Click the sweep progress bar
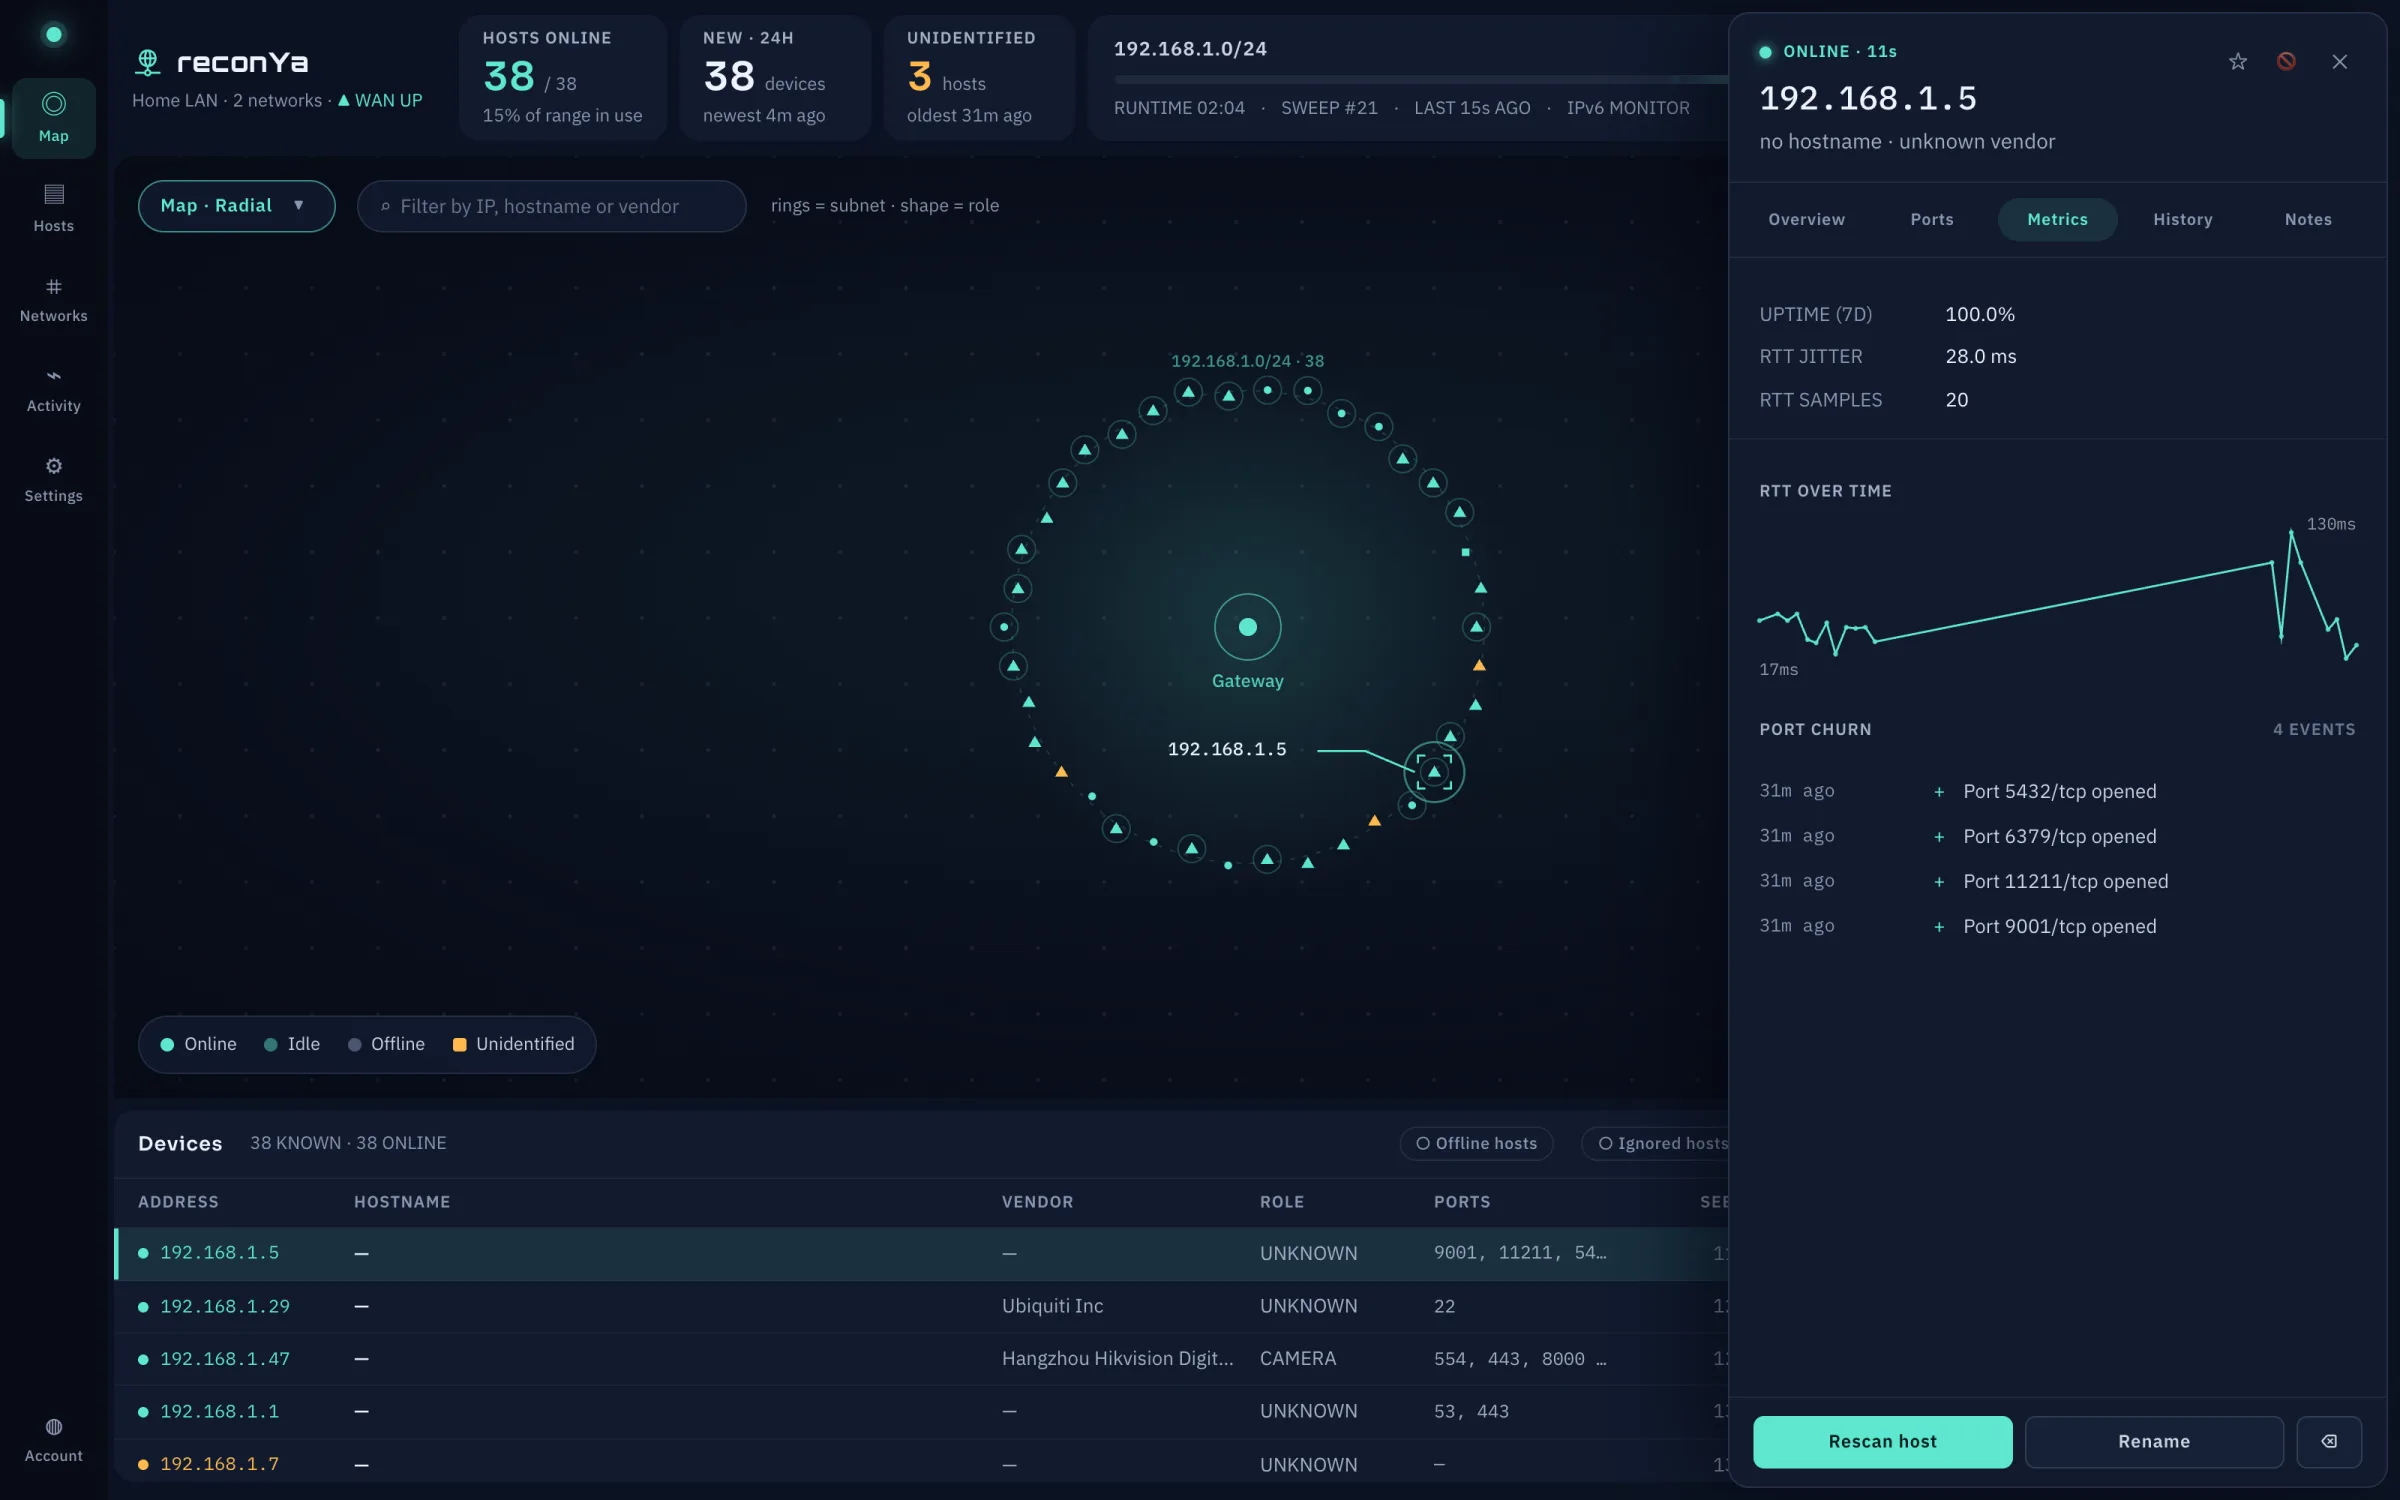Viewport: 2400px width, 1500px height. click(1420, 79)
